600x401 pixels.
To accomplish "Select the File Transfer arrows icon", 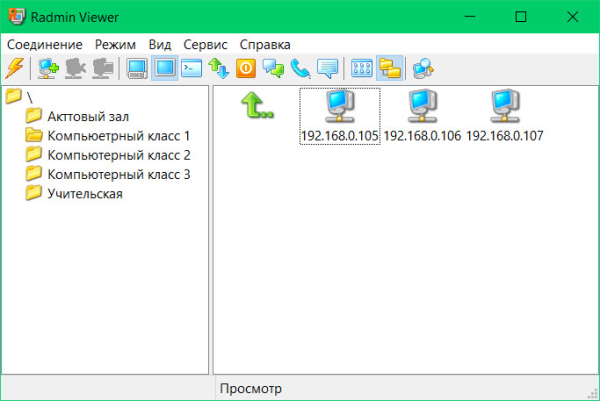I will (219, 69).
